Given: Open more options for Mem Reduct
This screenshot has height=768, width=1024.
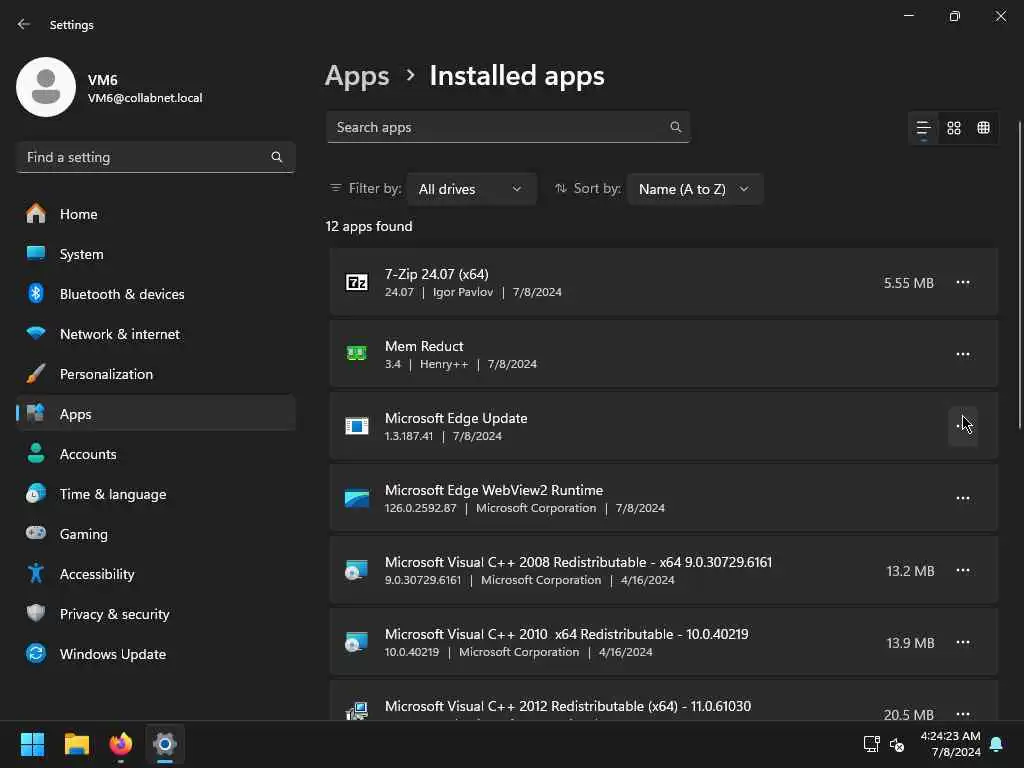Looking at the screenshot, I should (x=963, y=355).
